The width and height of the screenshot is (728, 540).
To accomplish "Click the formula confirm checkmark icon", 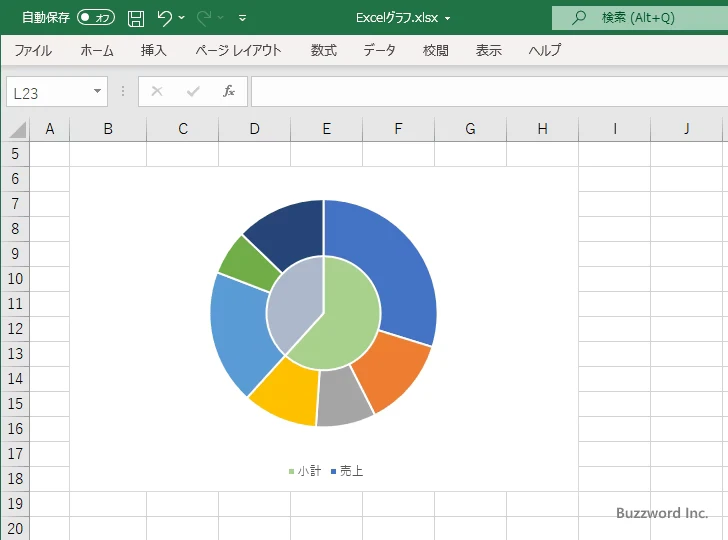I will (193, 91).
